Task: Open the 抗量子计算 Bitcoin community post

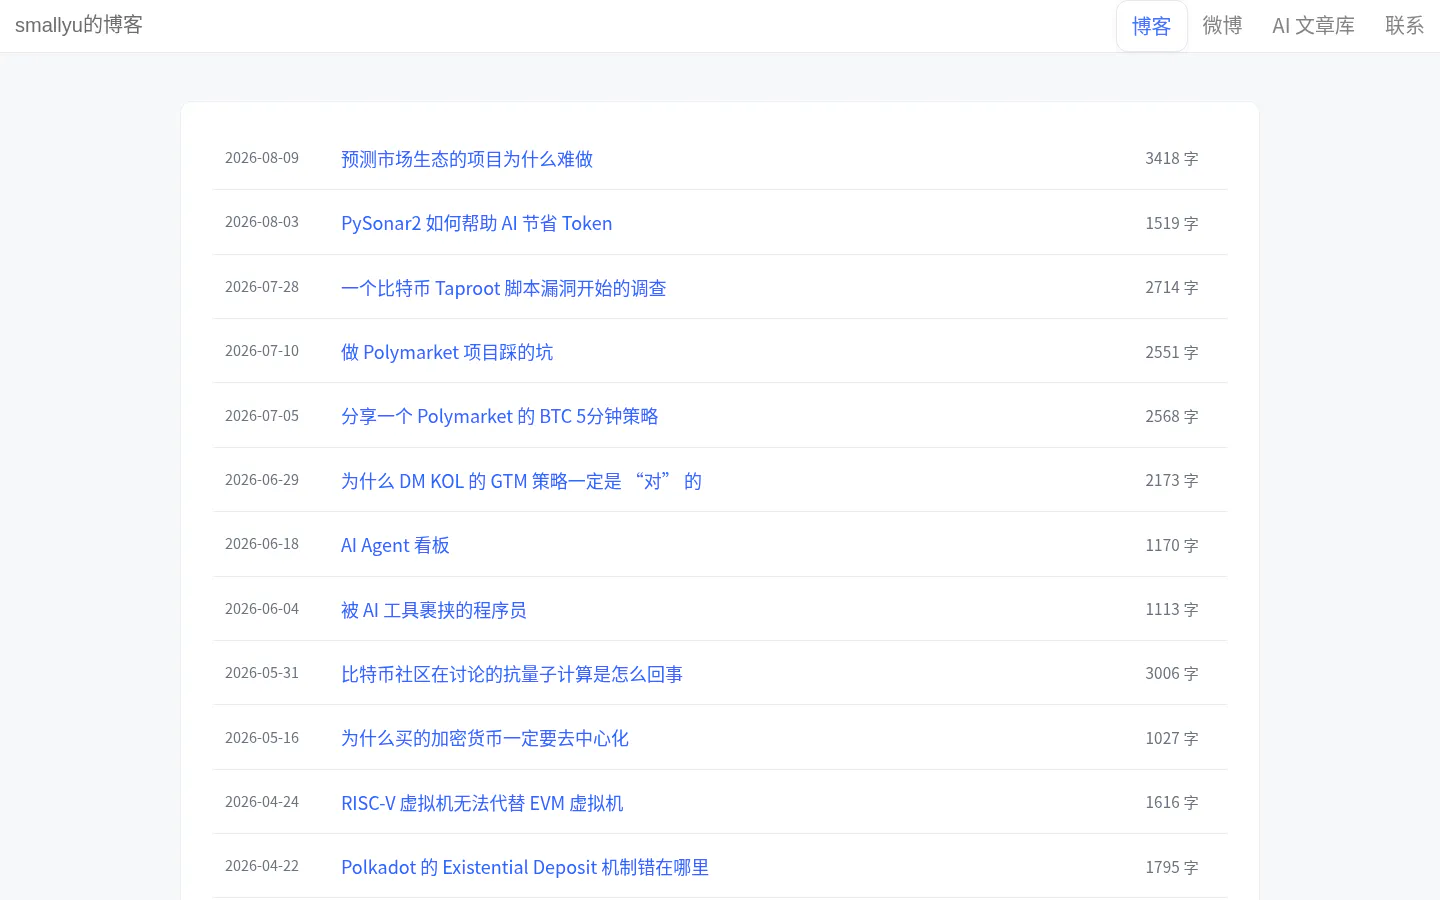Action: tap(512, 674)
